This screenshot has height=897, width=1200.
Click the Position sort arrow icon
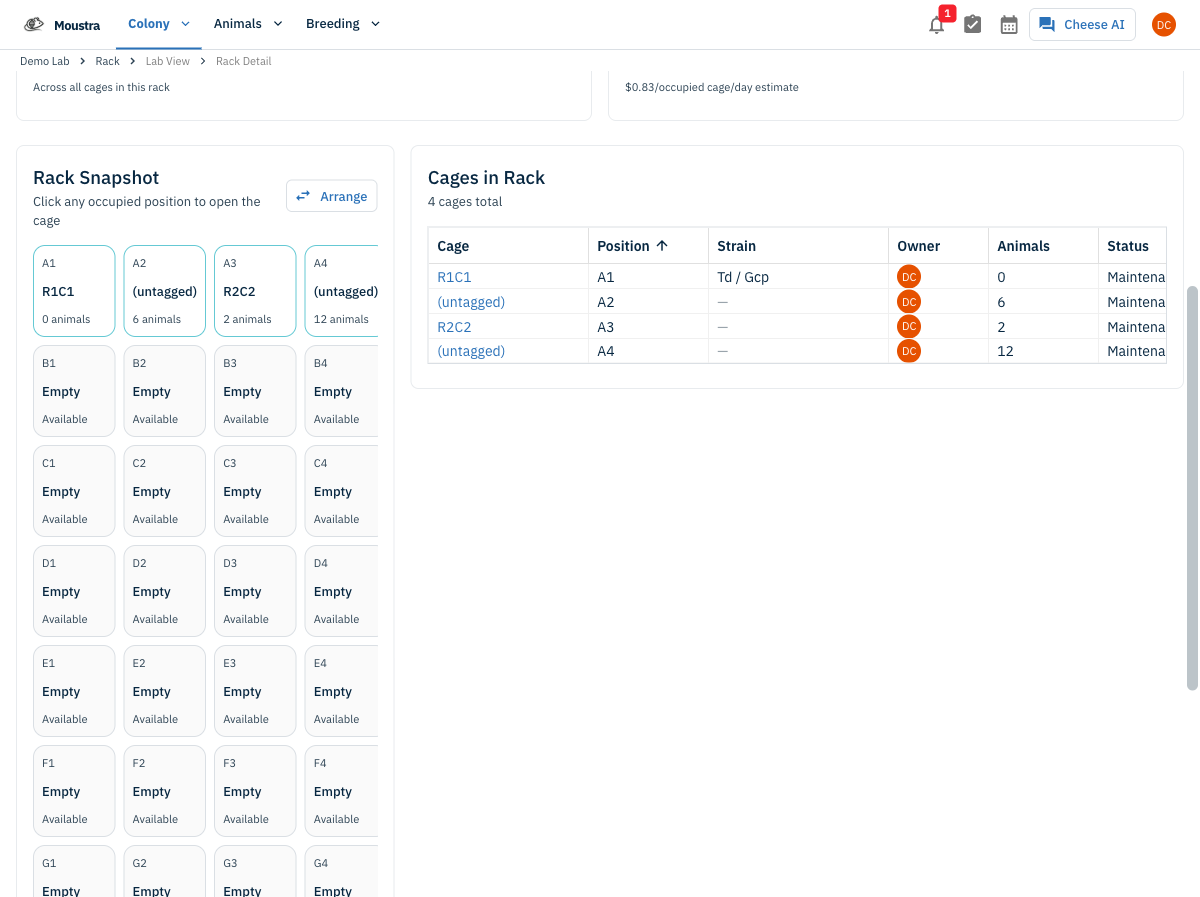(x=662, y=246)
